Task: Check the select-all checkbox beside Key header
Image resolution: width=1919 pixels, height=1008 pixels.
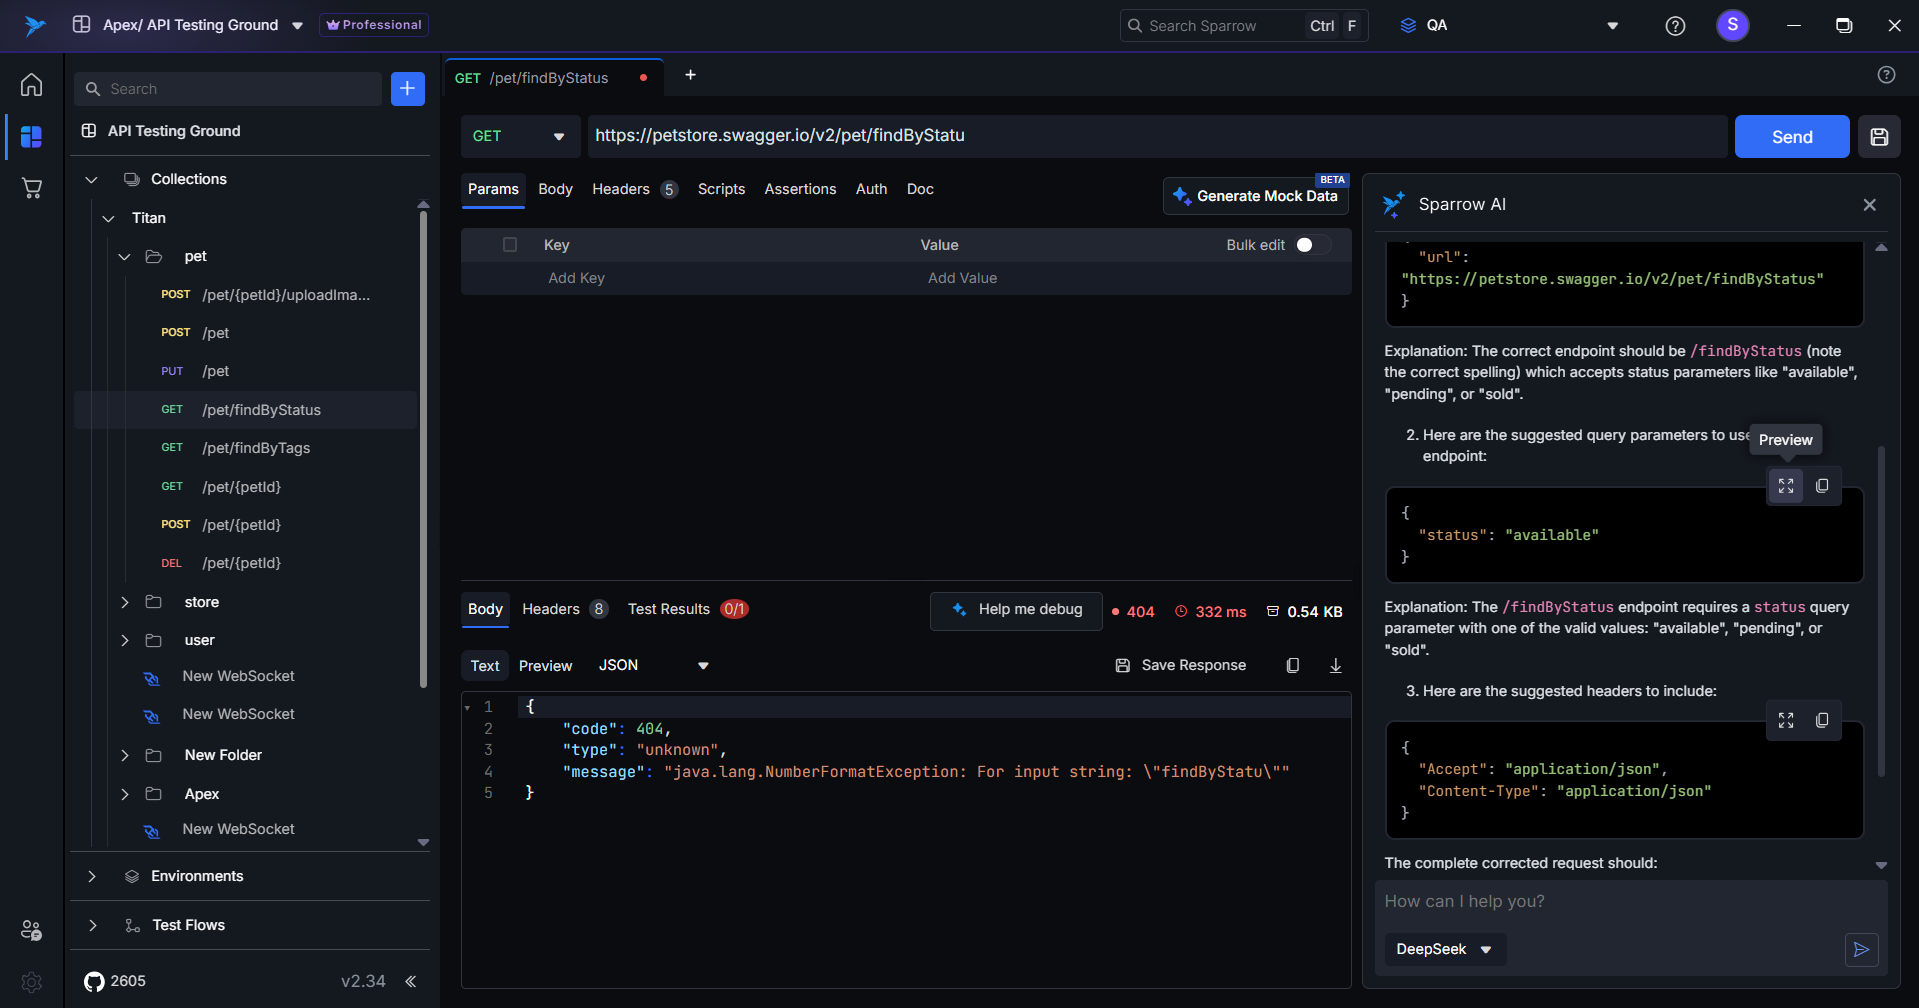Action: [510, 245]
